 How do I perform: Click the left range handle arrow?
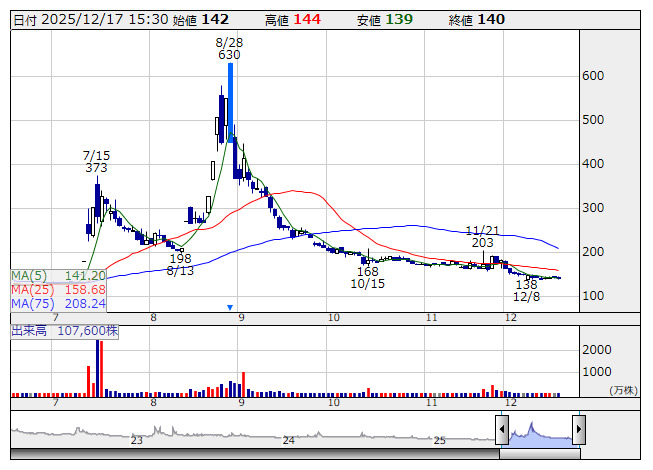(x=502, y=430)
